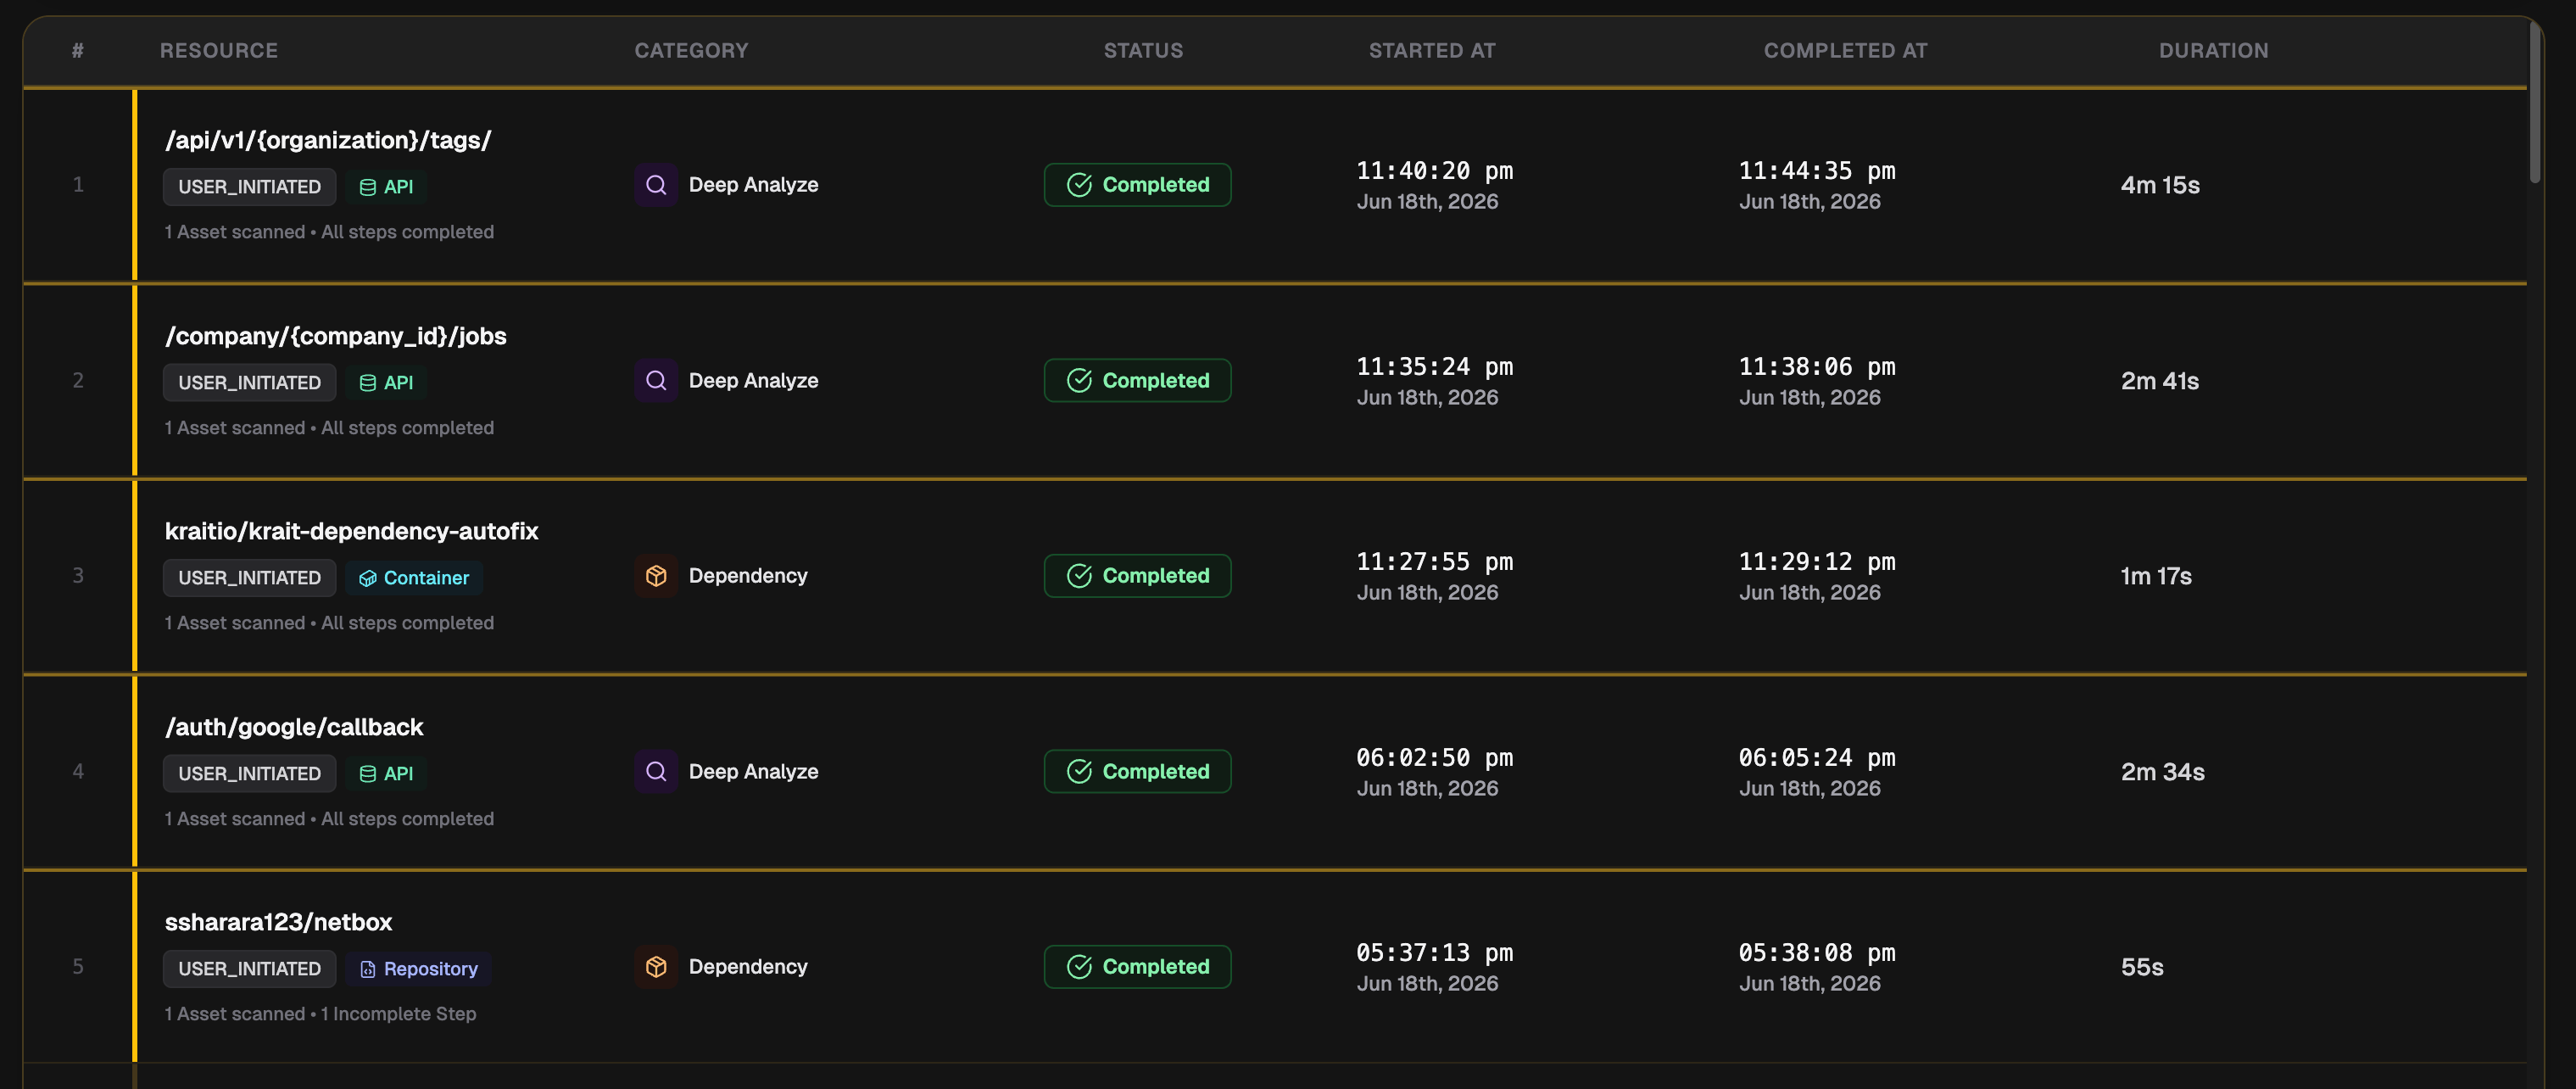Click the 'All steps completed' note under /auth/google/callback
The width and height of the screenshot is (2576, 1089).
[x=407, y=819]
